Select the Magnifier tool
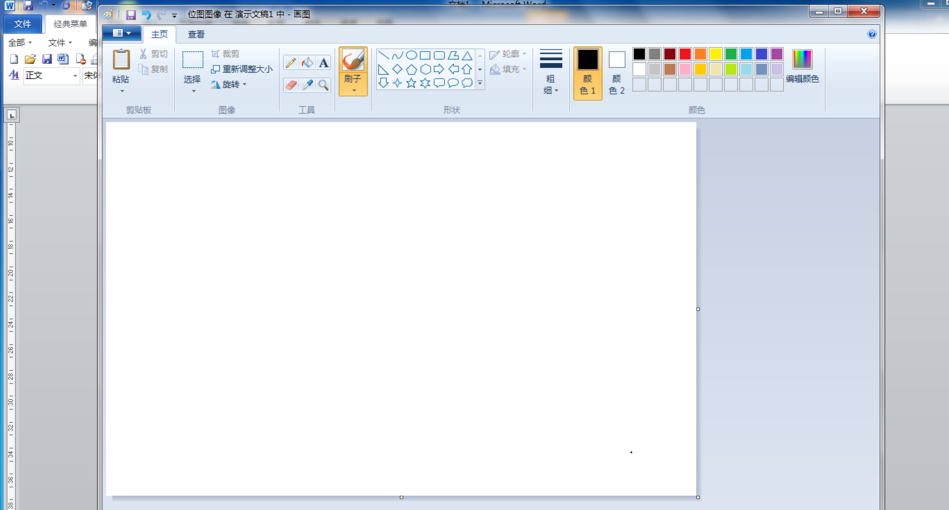The height and width of the screenshot is (510, 949). click(x=324, y=85)
